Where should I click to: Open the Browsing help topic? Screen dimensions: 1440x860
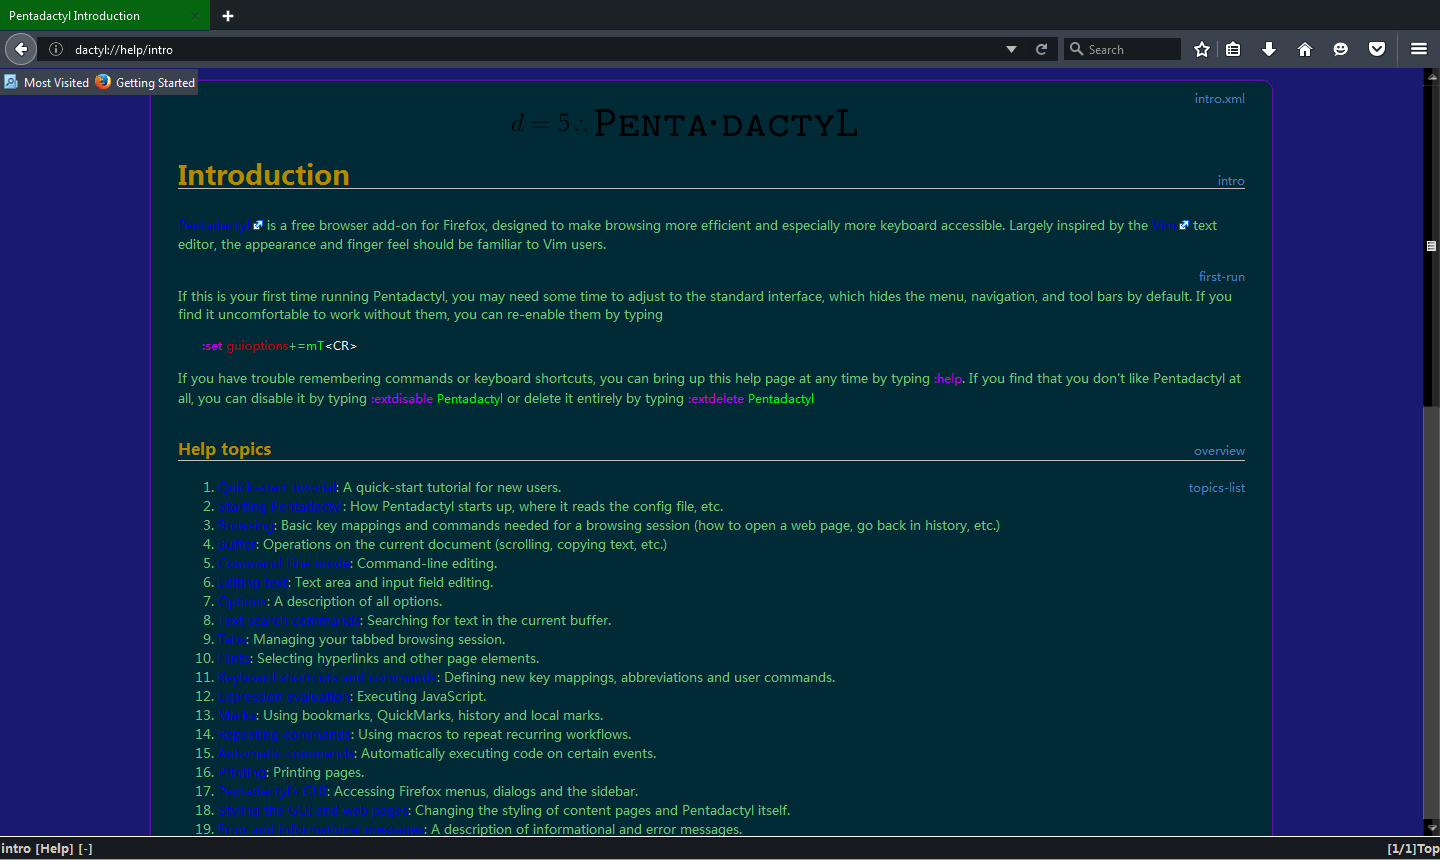point(245,526)
